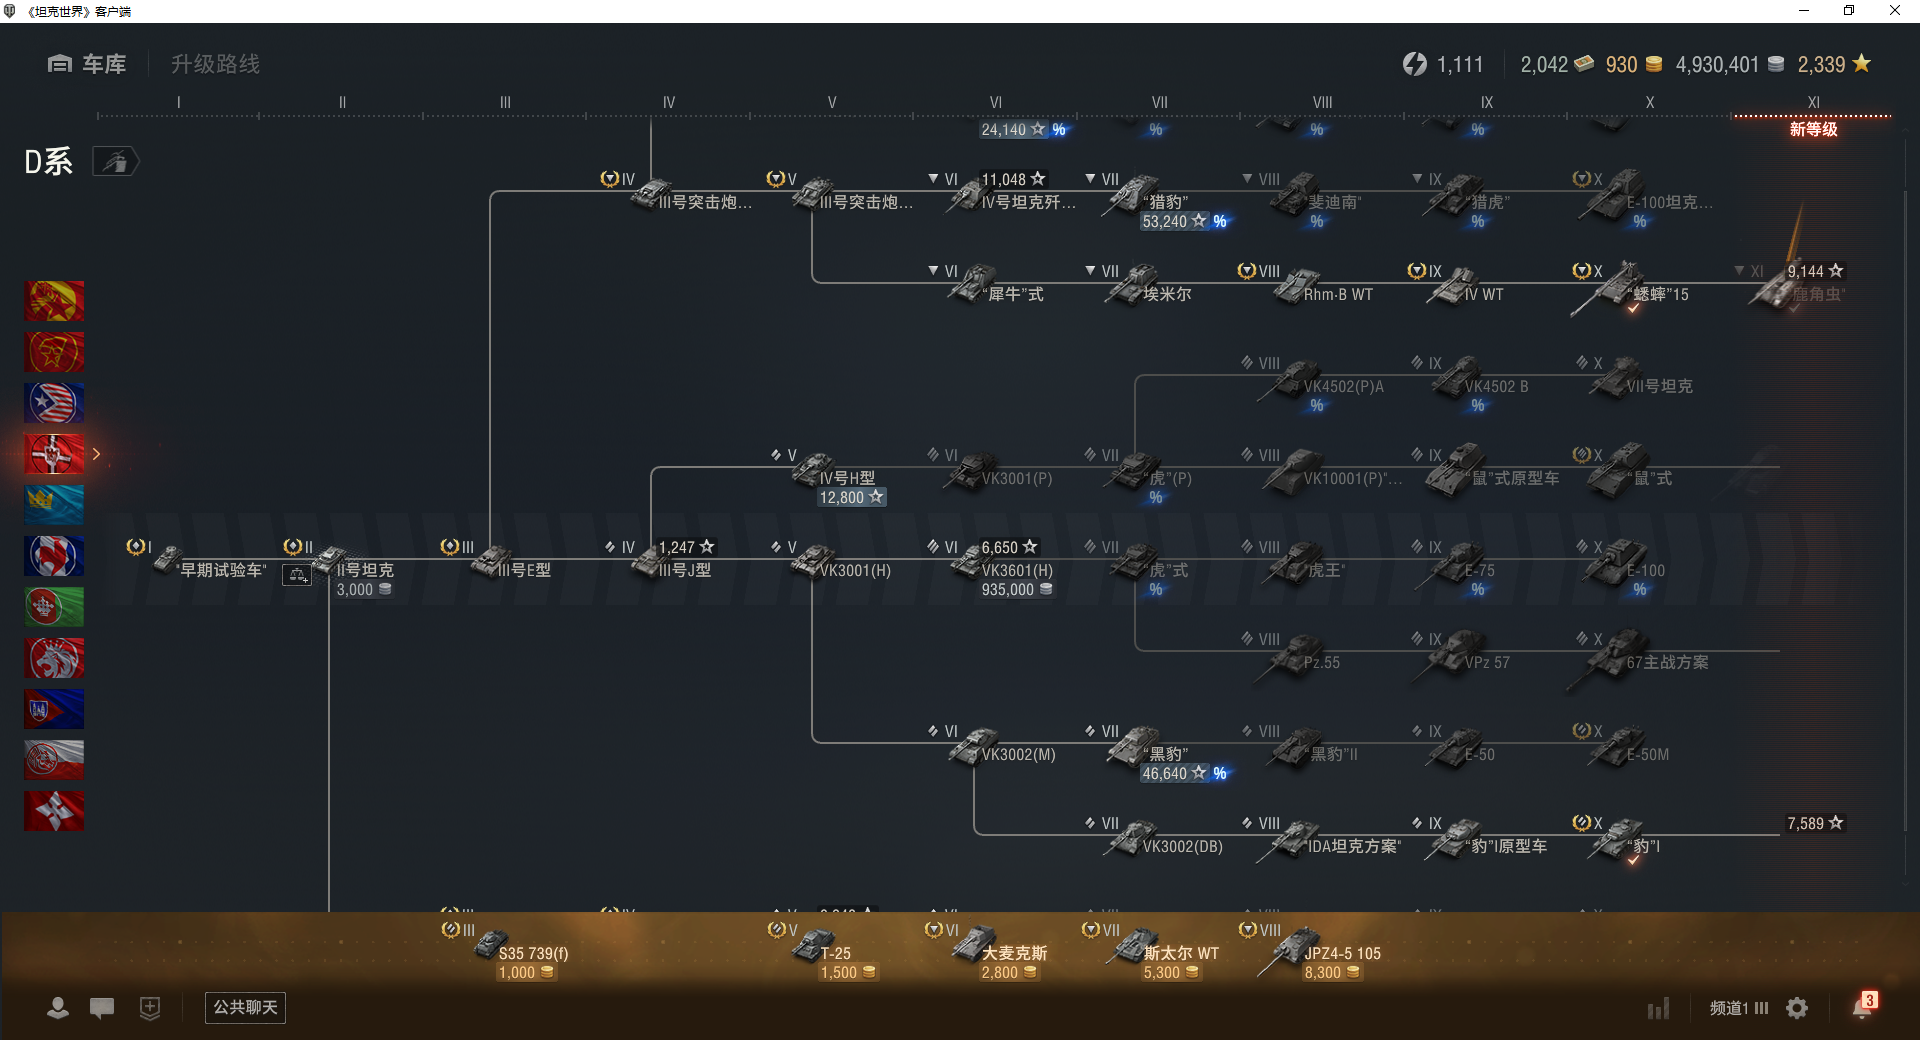Switch to 升级路线 tech tree tab

click(215, 64)
